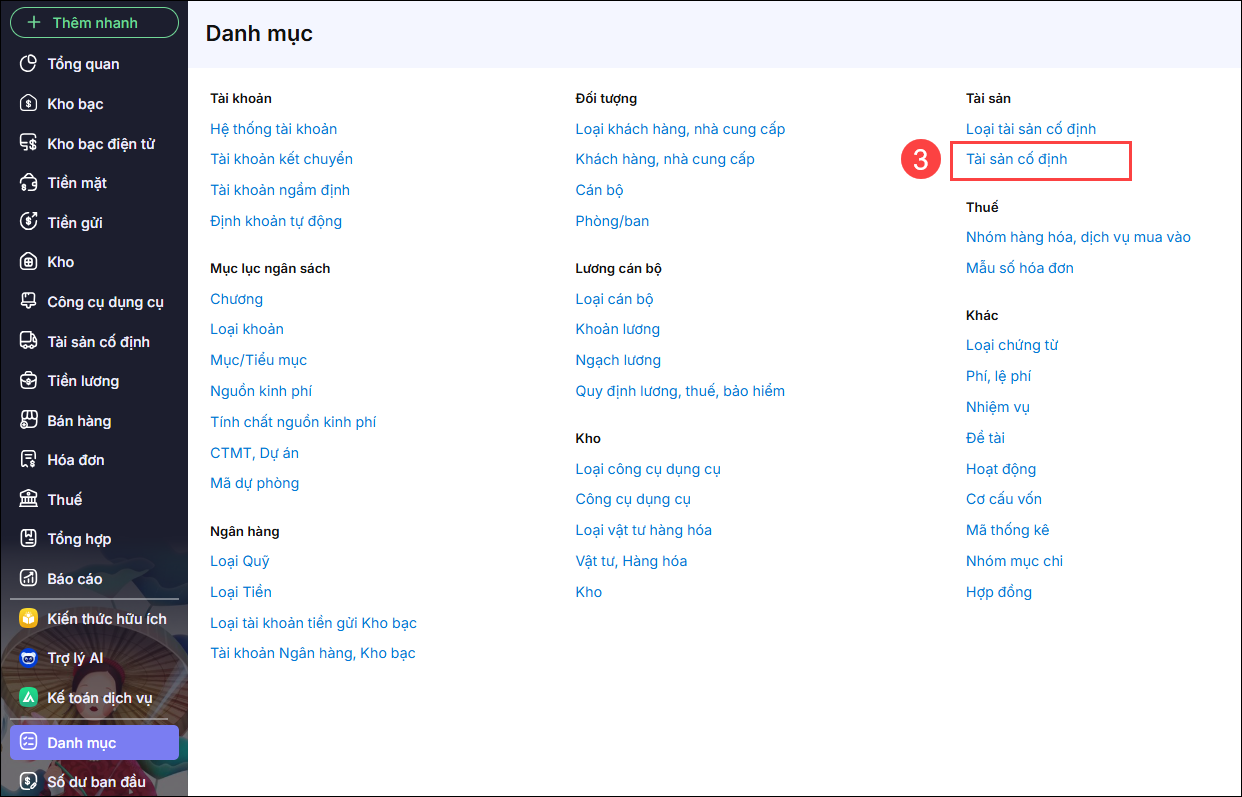Click the Trợ lý AI robot icon
Viewport: 1242px width, 797px height.
(29, 658)
